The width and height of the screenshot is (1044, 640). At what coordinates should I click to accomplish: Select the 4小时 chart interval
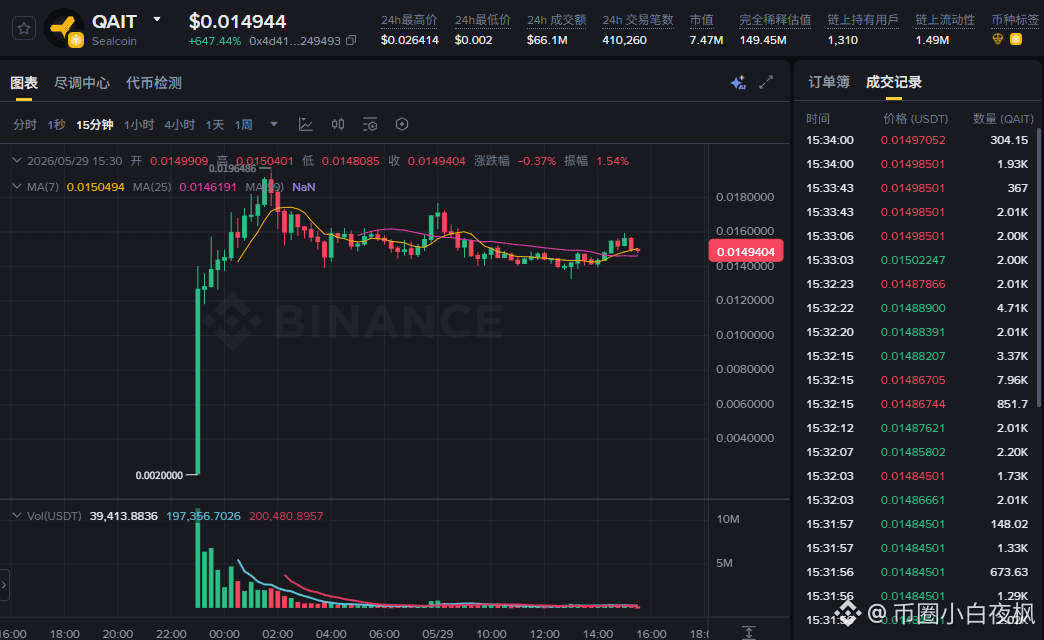tap(180, 125)
